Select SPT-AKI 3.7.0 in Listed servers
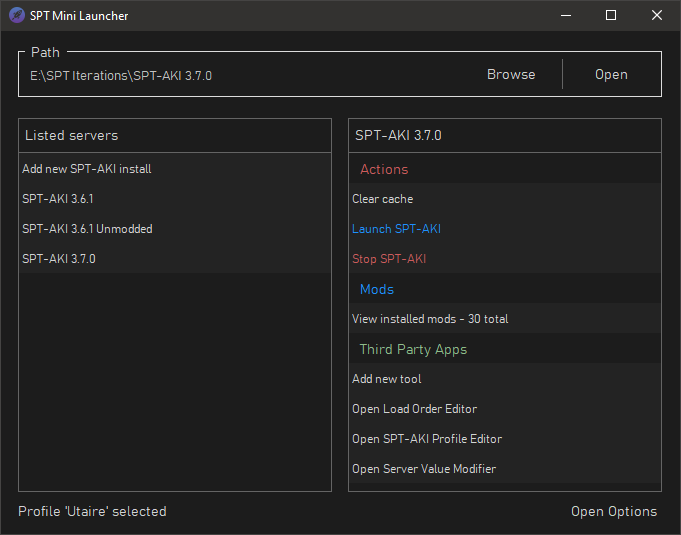Viewport: 681px width, 535px height. (175, 259)
